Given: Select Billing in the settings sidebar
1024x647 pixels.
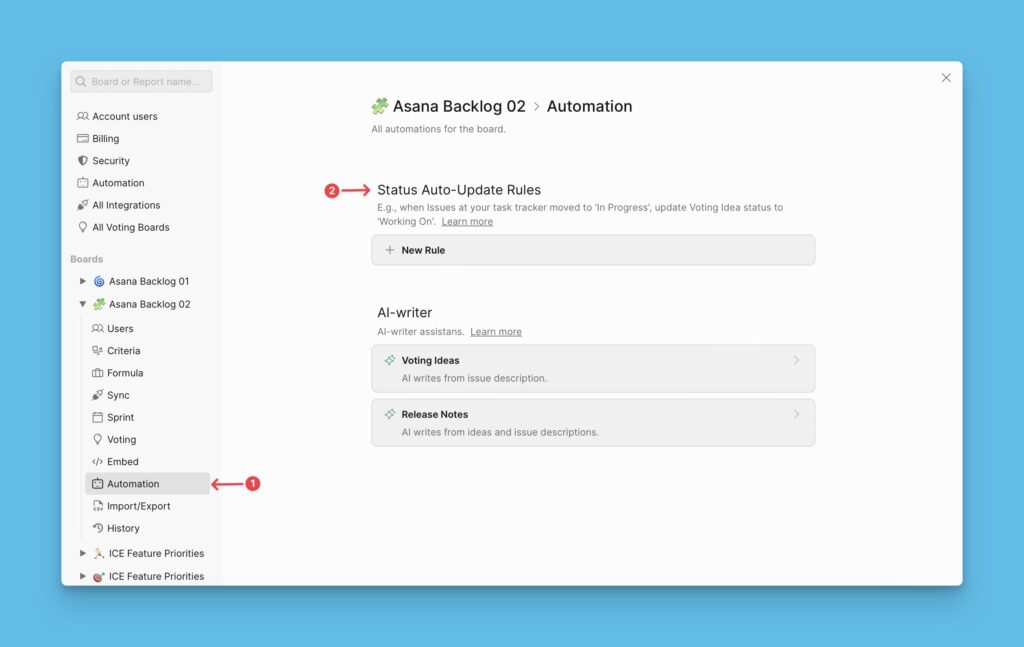Looking at the screenshot, I should pyautogui.click(x=107, y=138).
